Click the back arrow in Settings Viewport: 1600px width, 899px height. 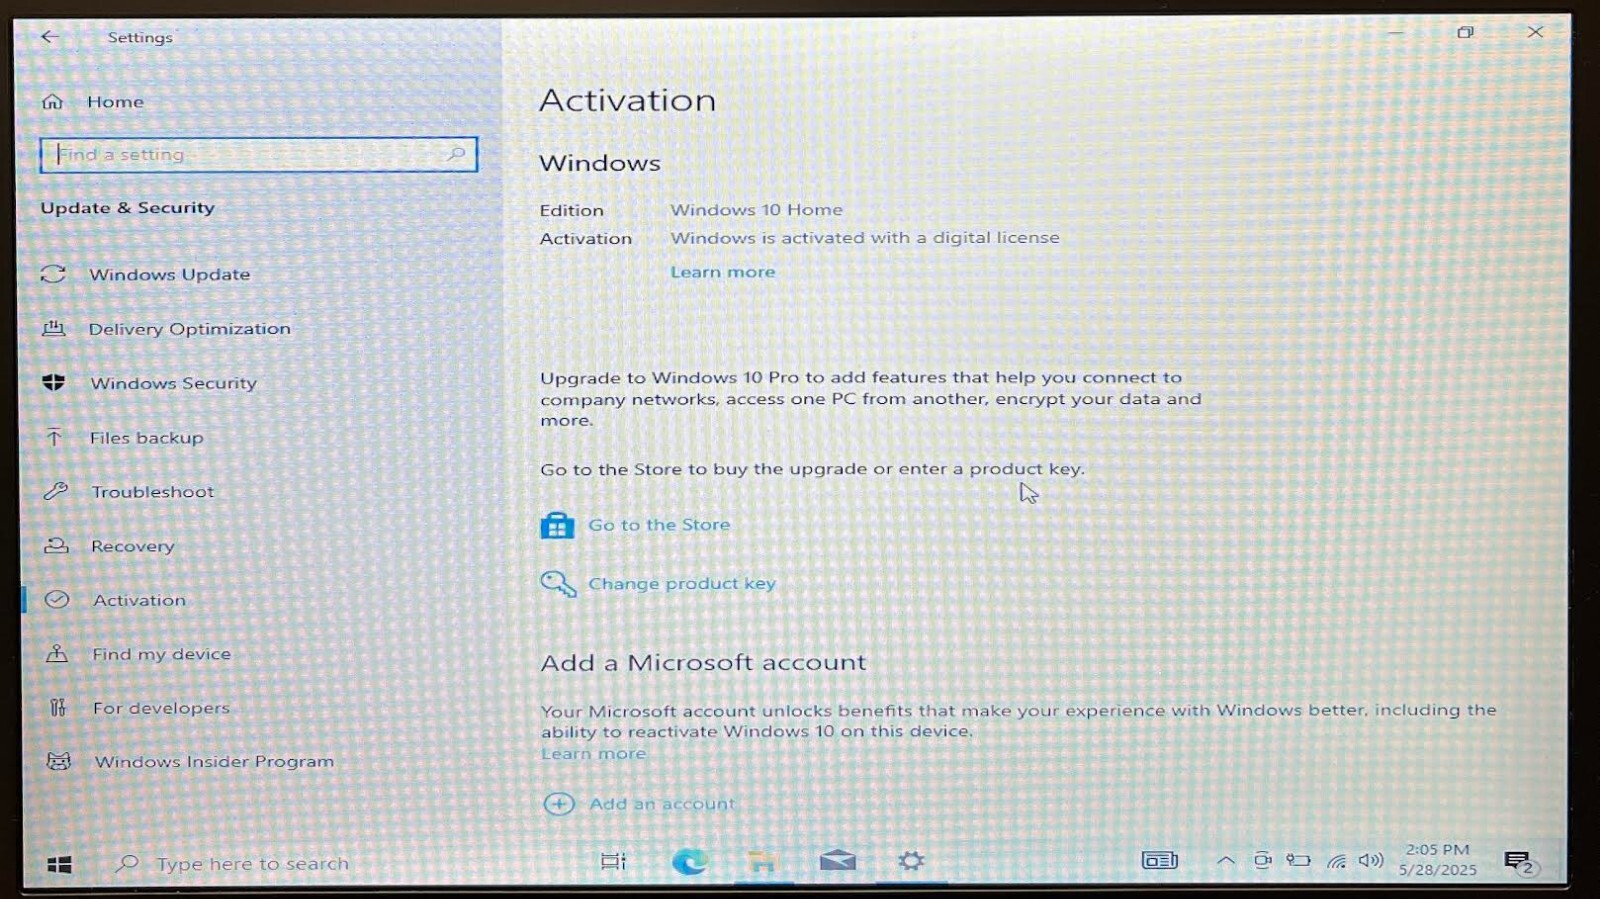click(50, 37)
